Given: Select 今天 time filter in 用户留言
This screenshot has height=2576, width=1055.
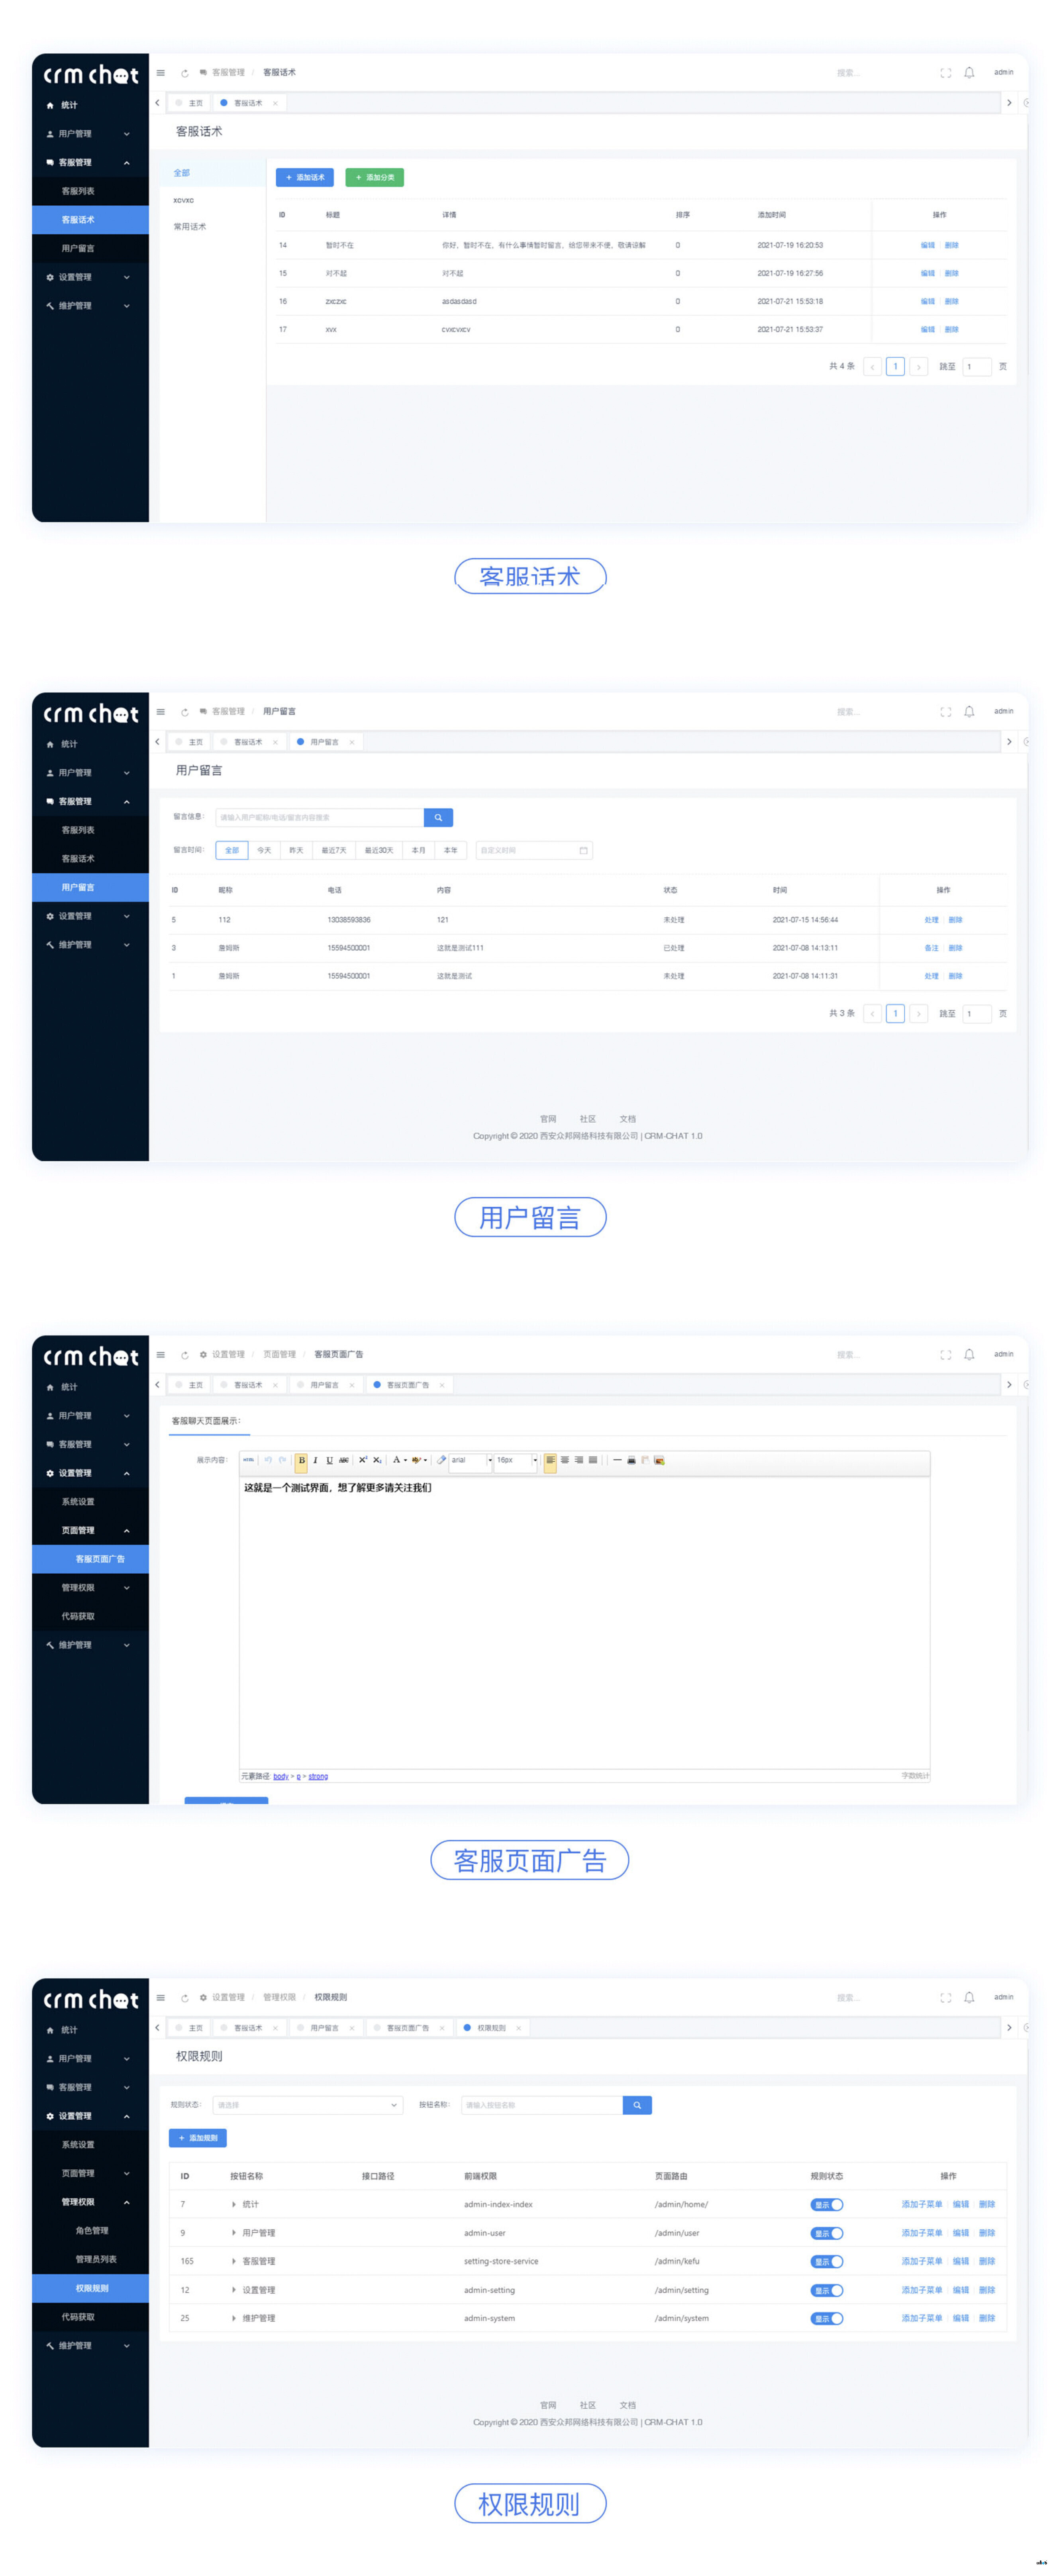Looking at the screenshot, I should point(264,850).
